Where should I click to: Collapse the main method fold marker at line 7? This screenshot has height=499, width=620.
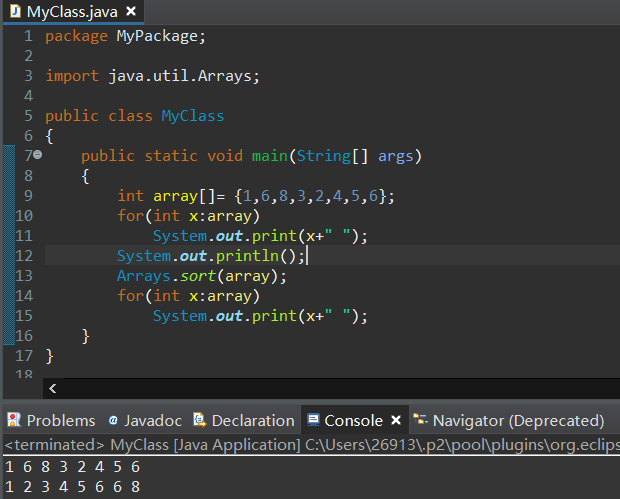[x=38, y=154]
